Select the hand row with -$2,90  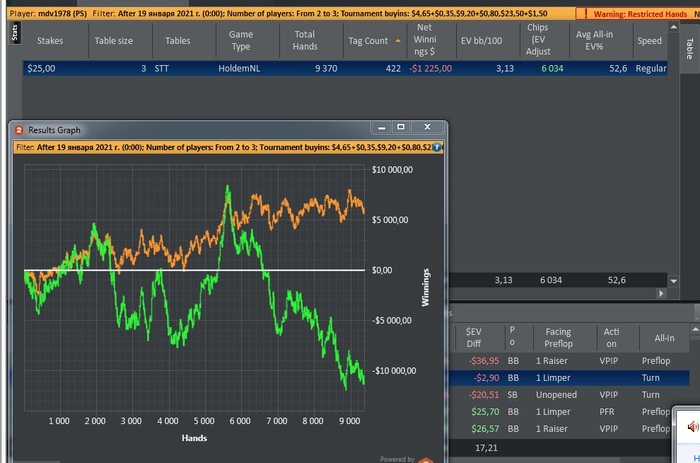tap(569, 378)
